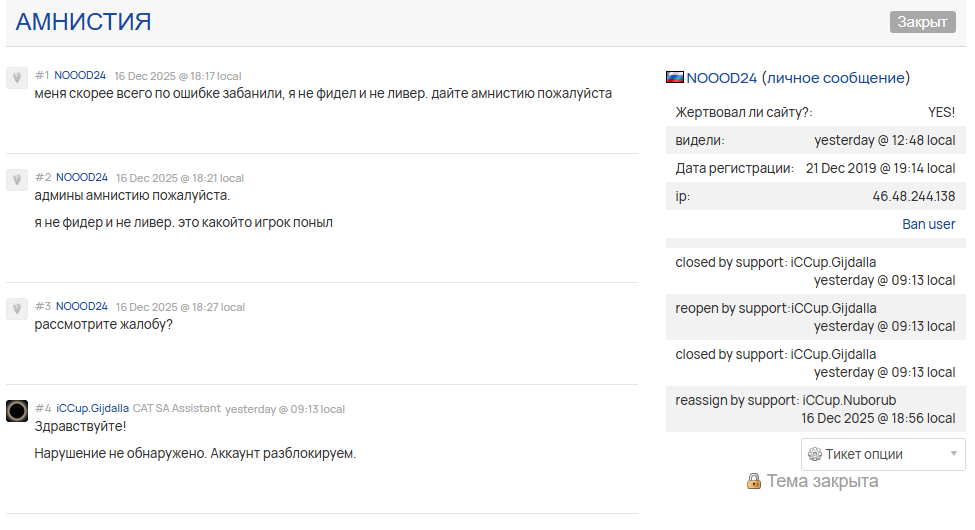Viewport: 975px width, 530px height.
Task: Open NOOOD24 личное сообщение link
Action: (798, 77)
